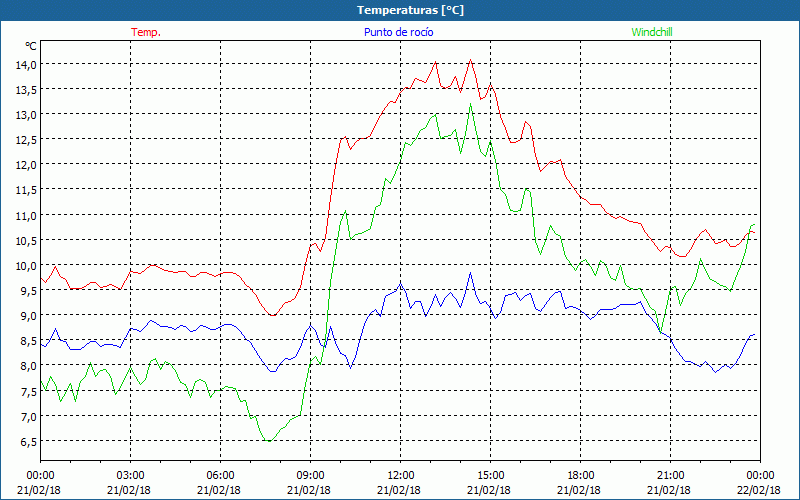Screen dimensions: 800x500
Task: Select the blue Punto de rocío legend label
Action: [x=398, y=32]
